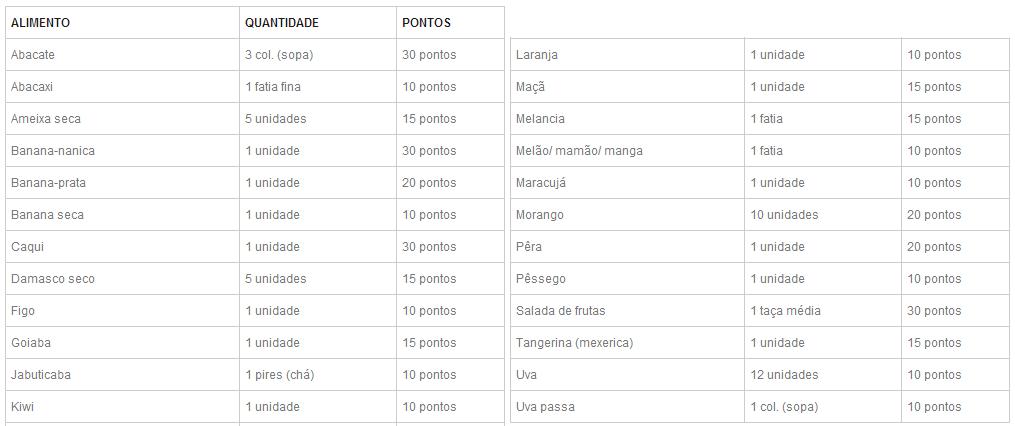Viewport: 1015px width, 426px height.
Task: Click the PONTOS column header
Action: pos(426,22)
